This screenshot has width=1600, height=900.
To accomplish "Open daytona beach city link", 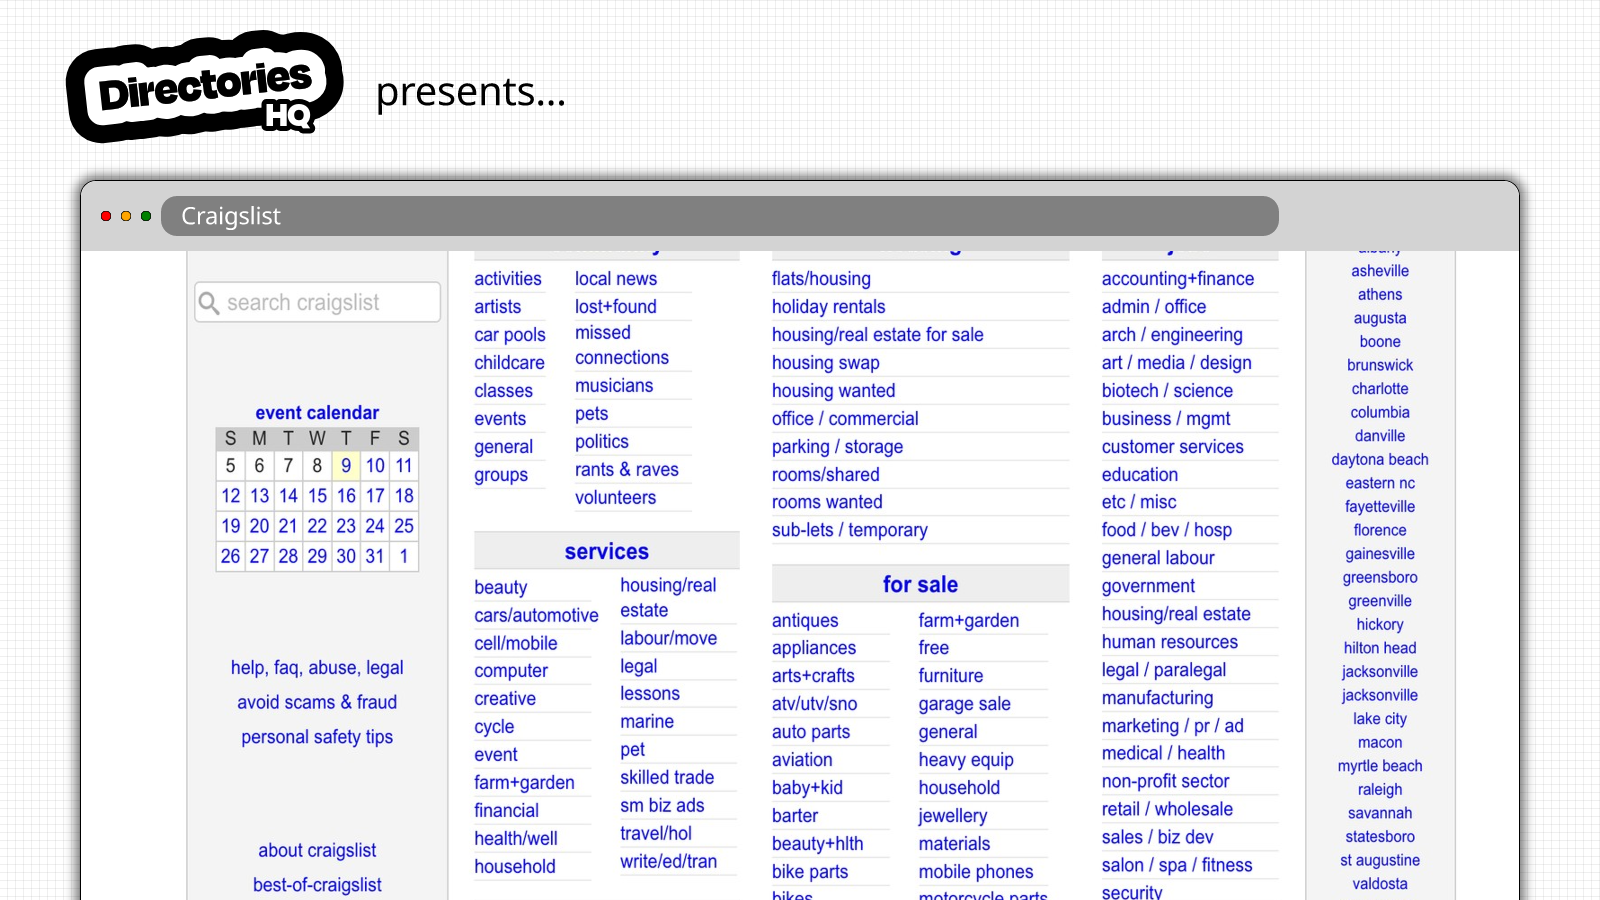I will coord(1380,460).
